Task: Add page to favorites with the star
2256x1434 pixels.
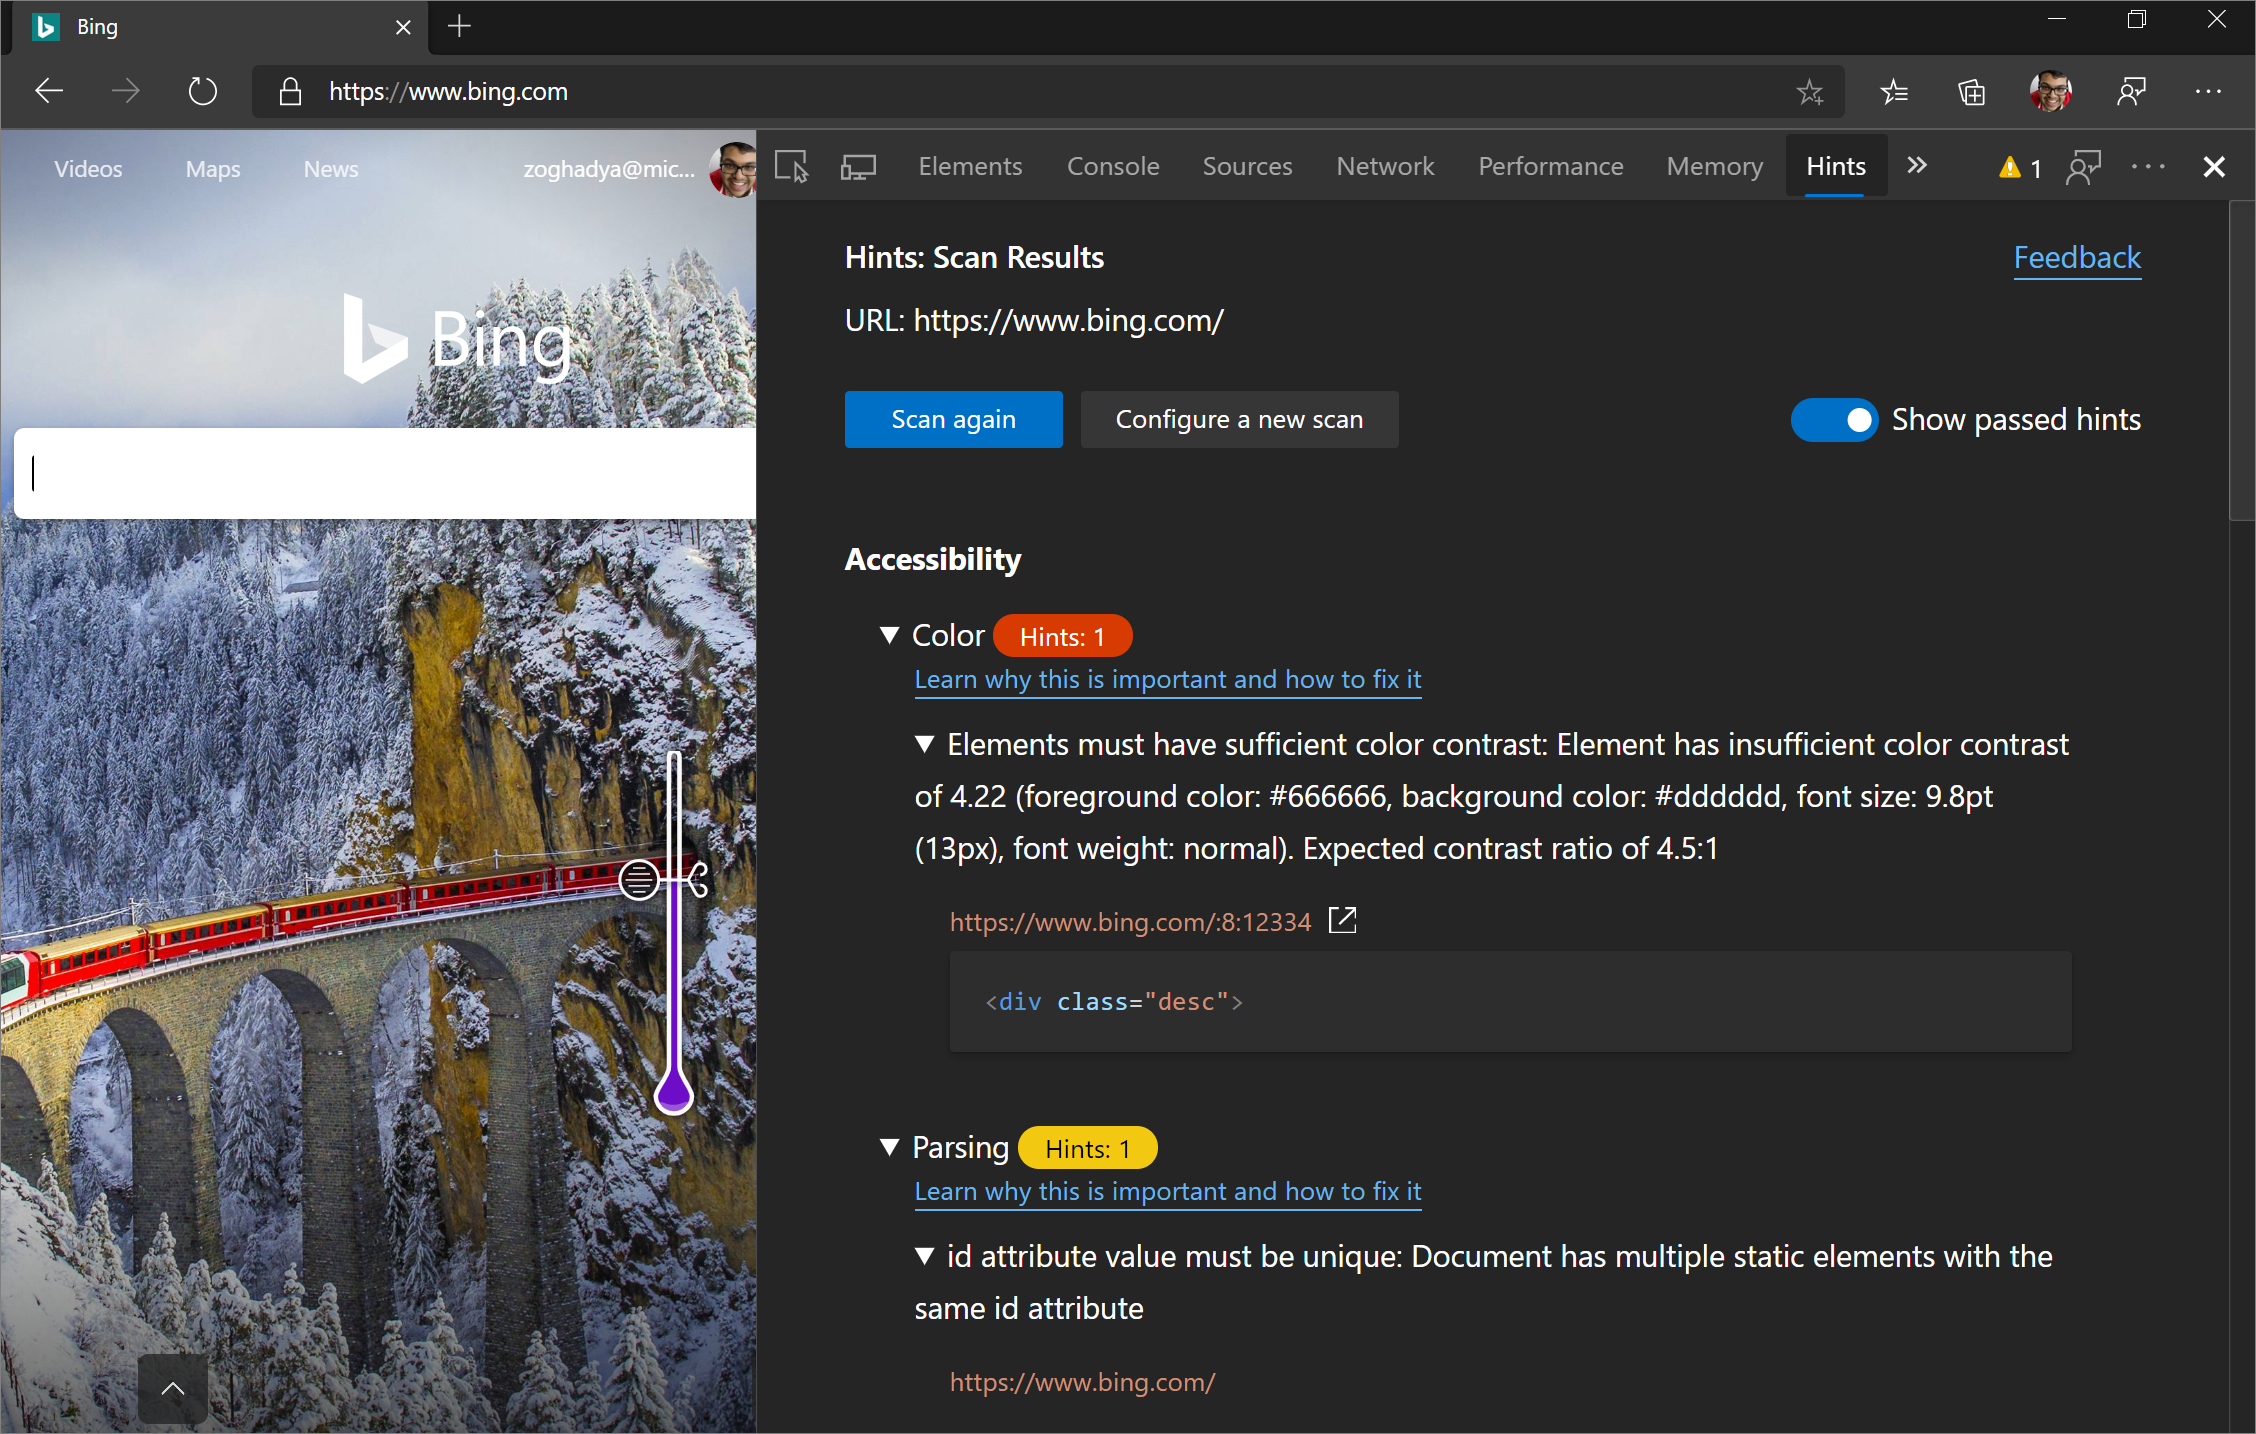Action: pos(1810,91)
